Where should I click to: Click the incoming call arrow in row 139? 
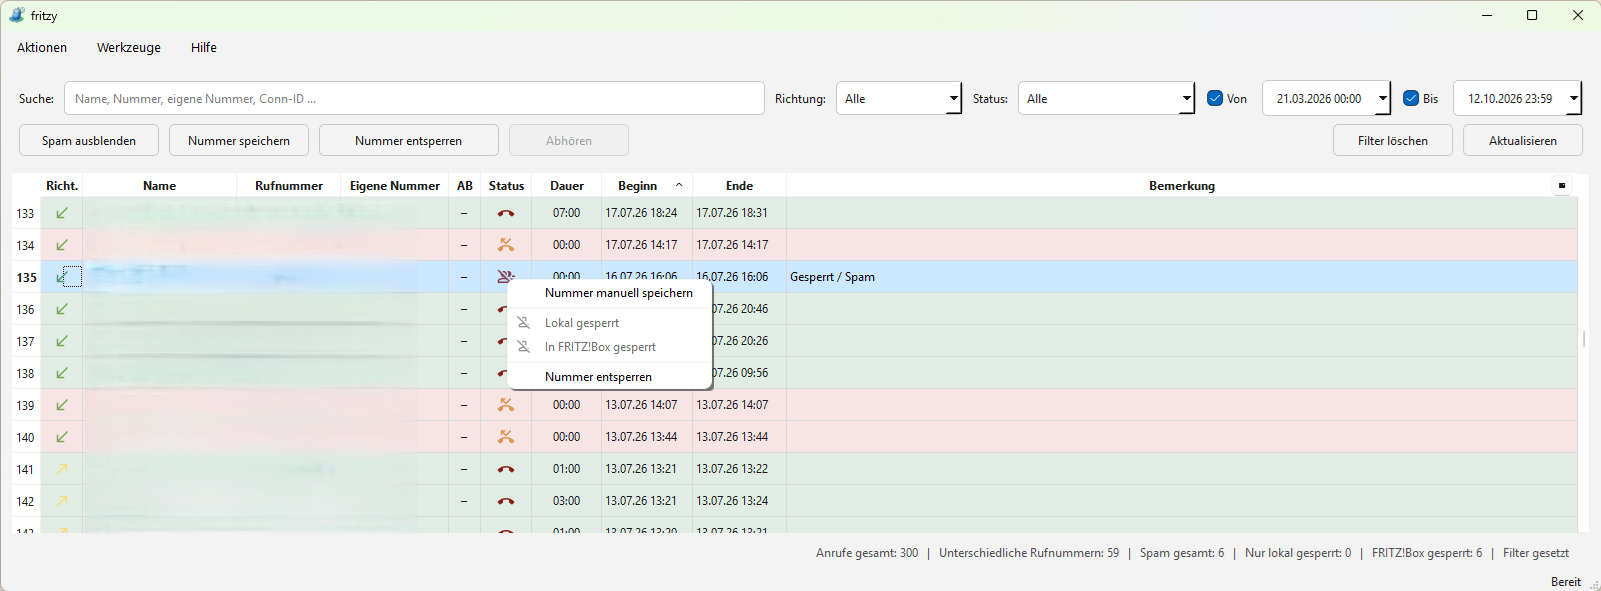tap(62, 405)
